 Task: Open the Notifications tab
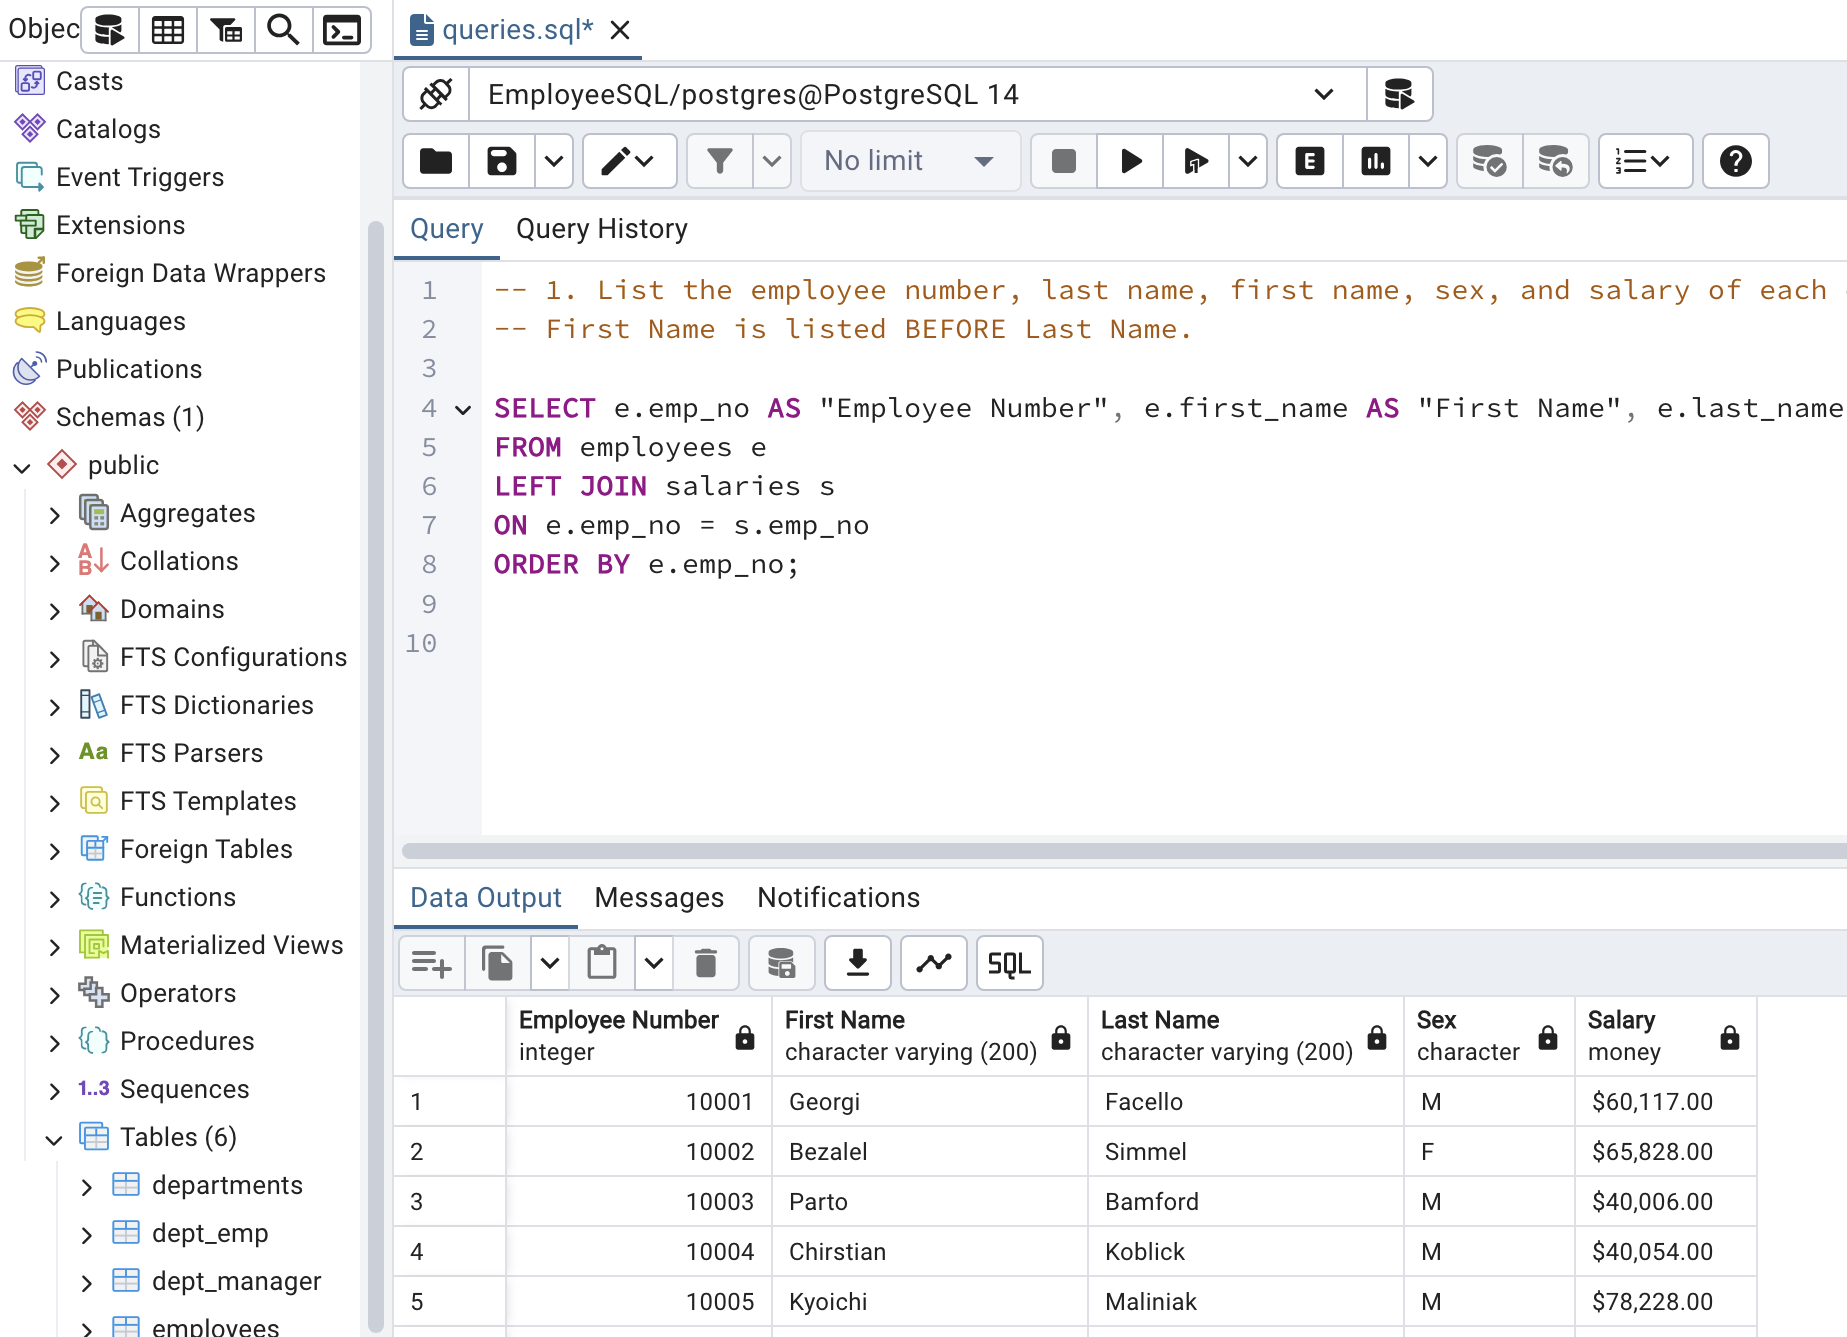point(838,898)
